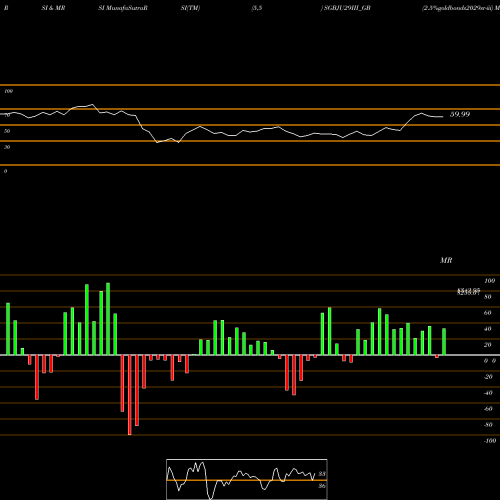Click the 'MR' panel title

click(x=446, y=260)
